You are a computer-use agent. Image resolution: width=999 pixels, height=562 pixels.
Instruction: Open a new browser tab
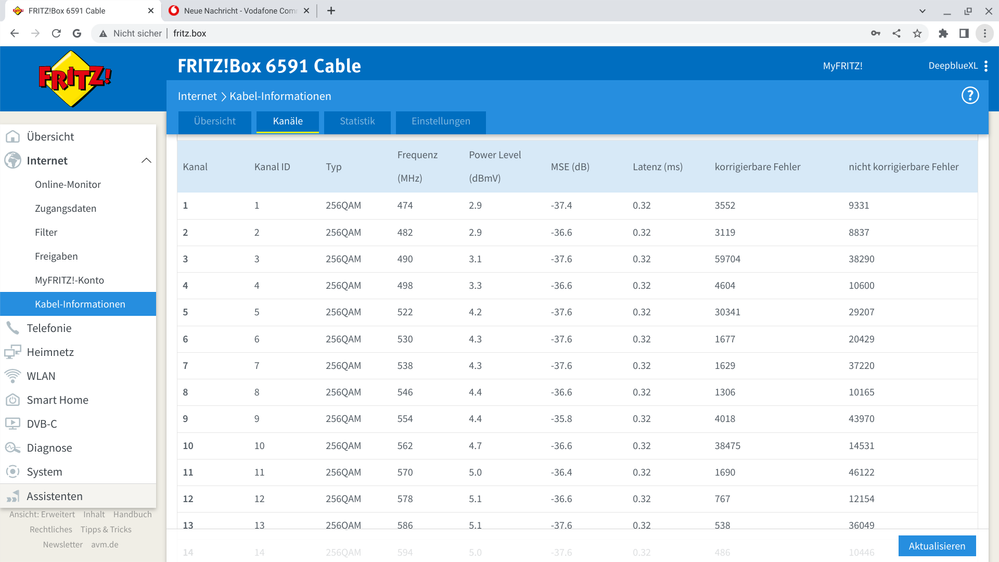pyautogui.click(x=331, y=11)
